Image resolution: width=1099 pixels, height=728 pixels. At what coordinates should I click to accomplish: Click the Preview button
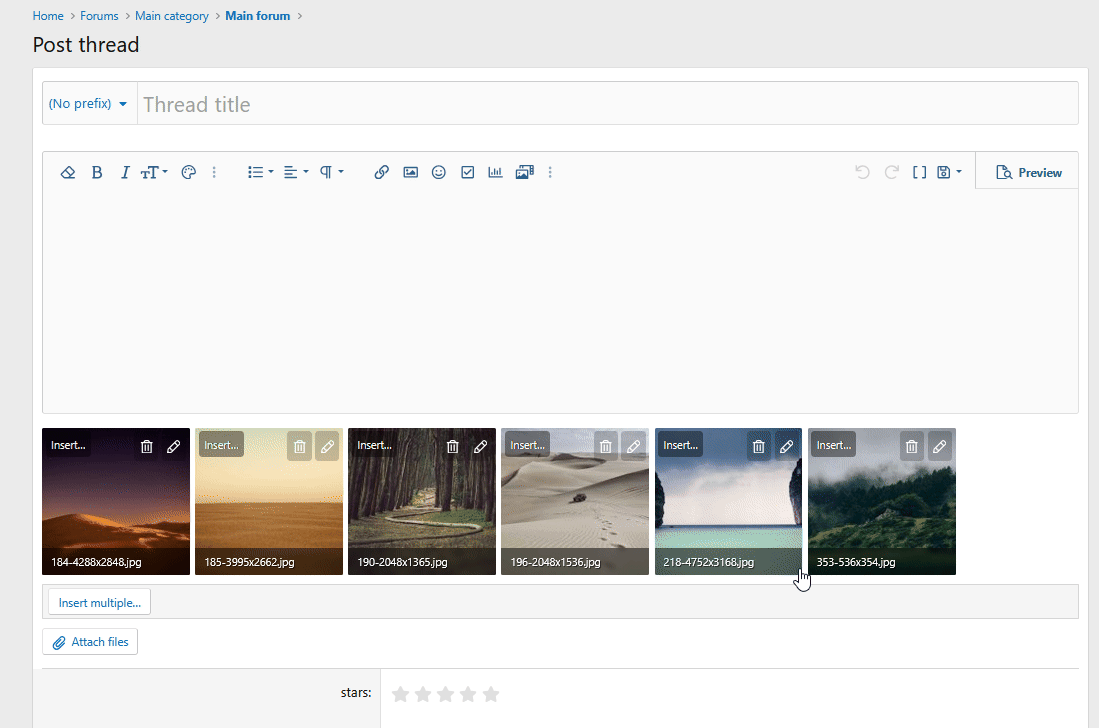click(x=1028, y=172)
